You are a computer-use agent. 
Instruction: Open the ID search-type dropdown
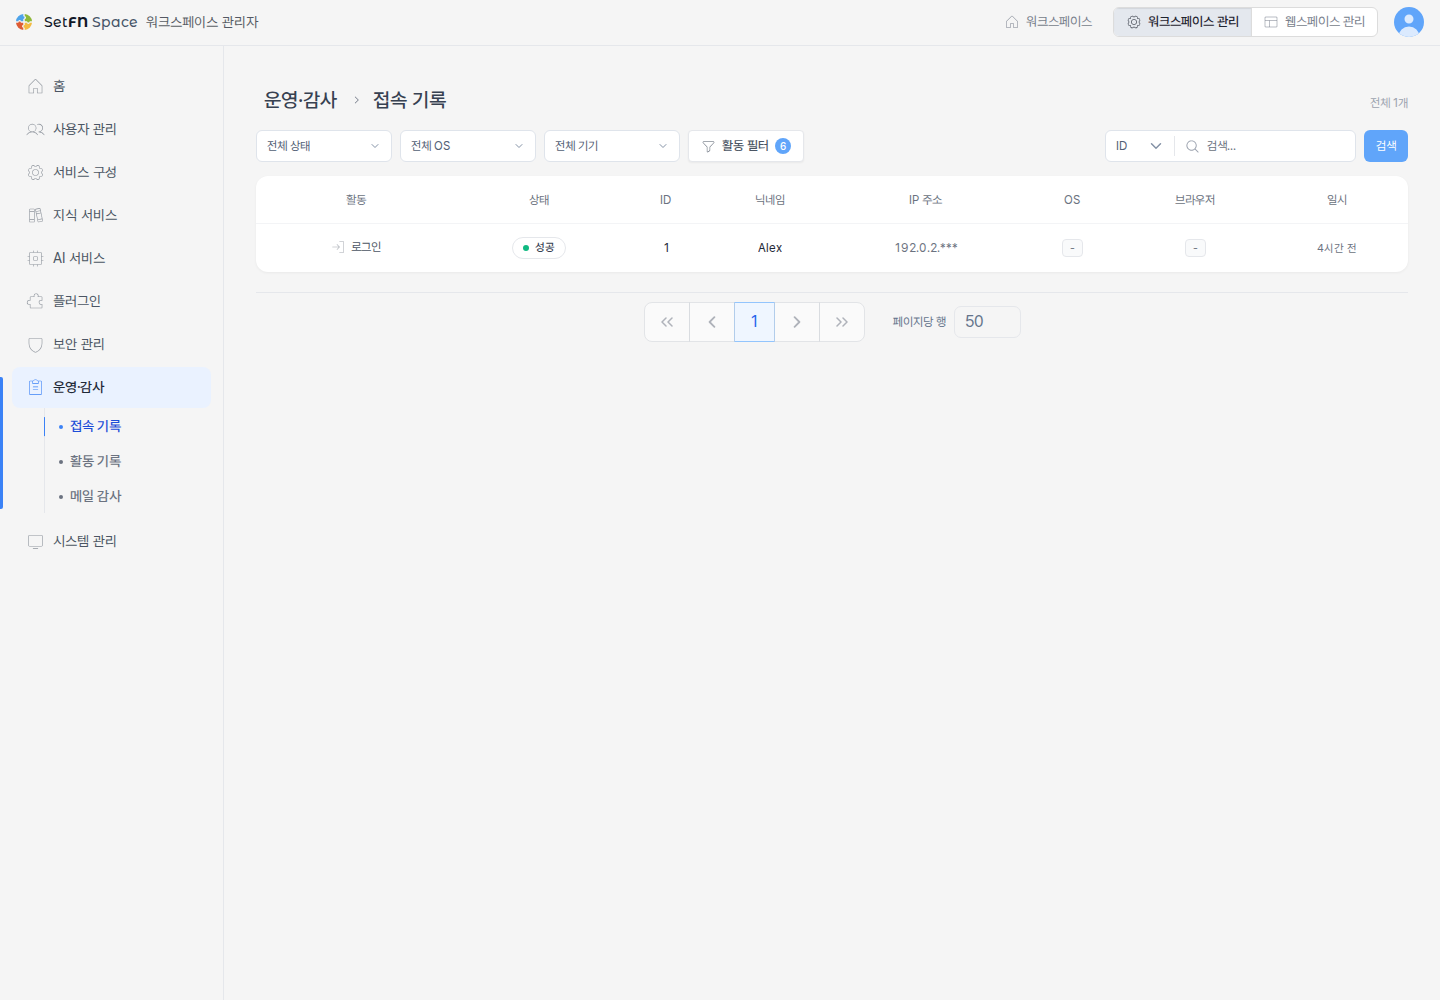[x=1140, y=146]
